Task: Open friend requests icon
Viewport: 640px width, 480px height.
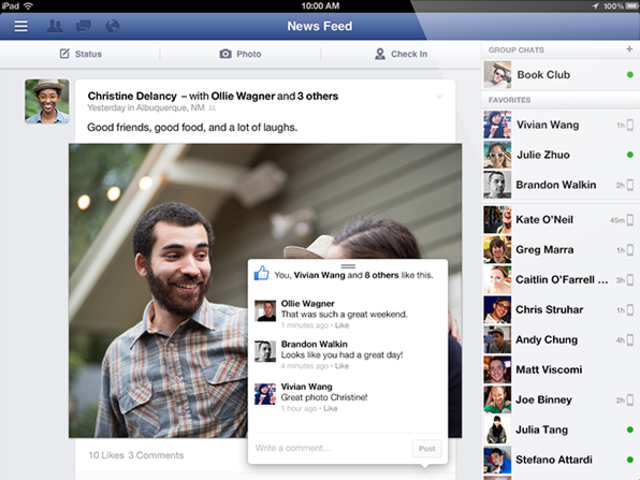Action: [55, 26]
